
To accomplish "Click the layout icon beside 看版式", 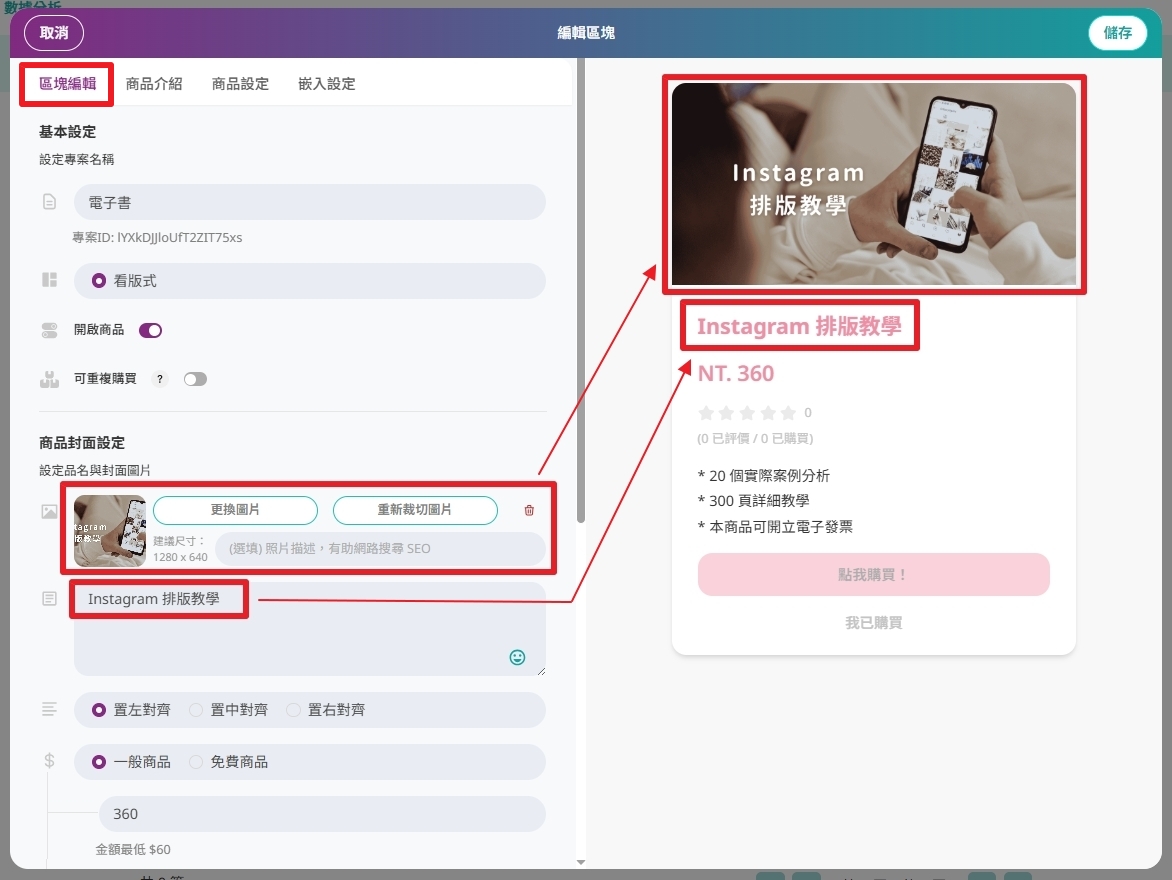I will click(x=49, y=280).
